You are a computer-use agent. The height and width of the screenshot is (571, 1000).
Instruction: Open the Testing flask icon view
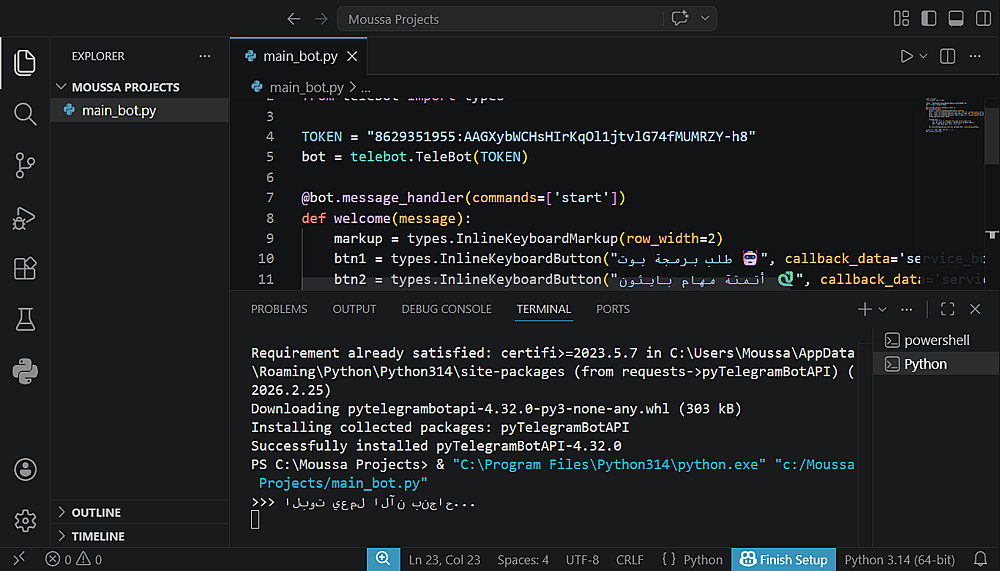coord(25,320)
